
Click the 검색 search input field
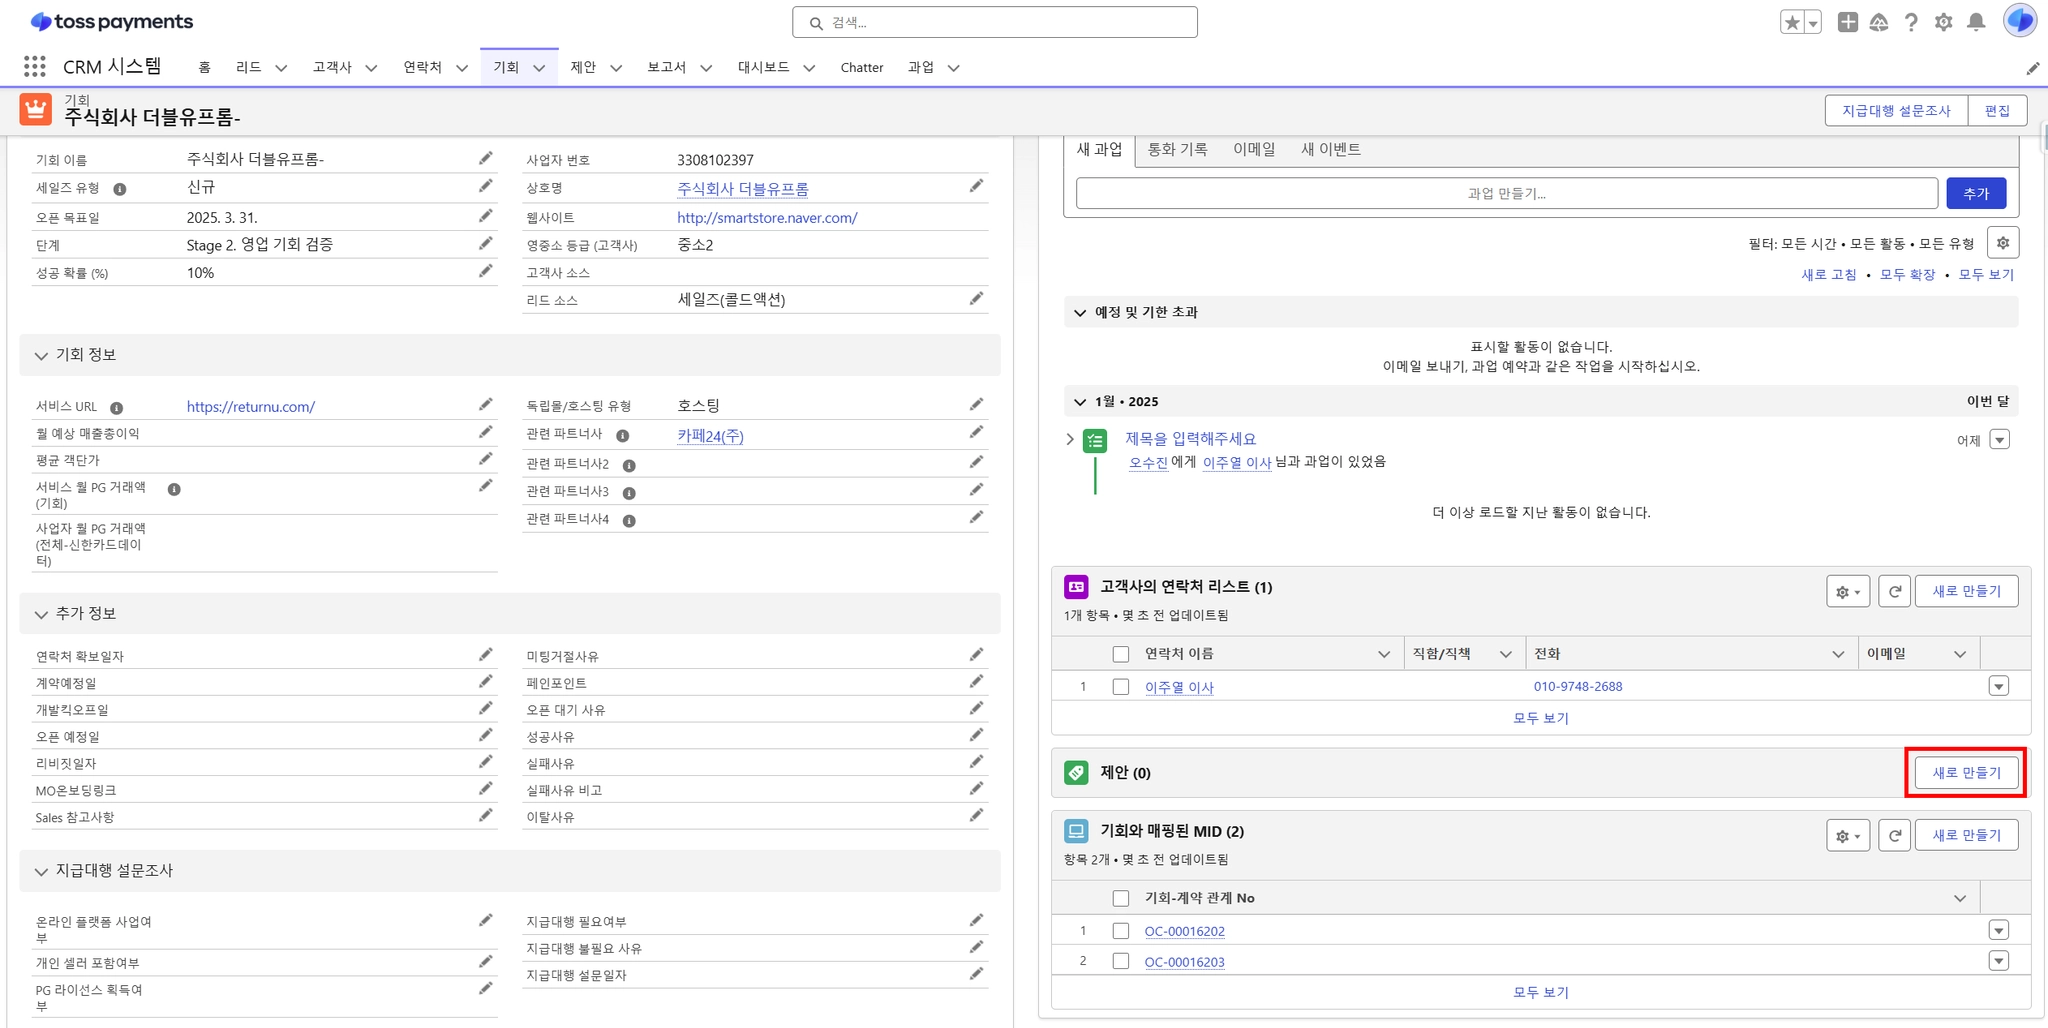click(x=994, y=22)
